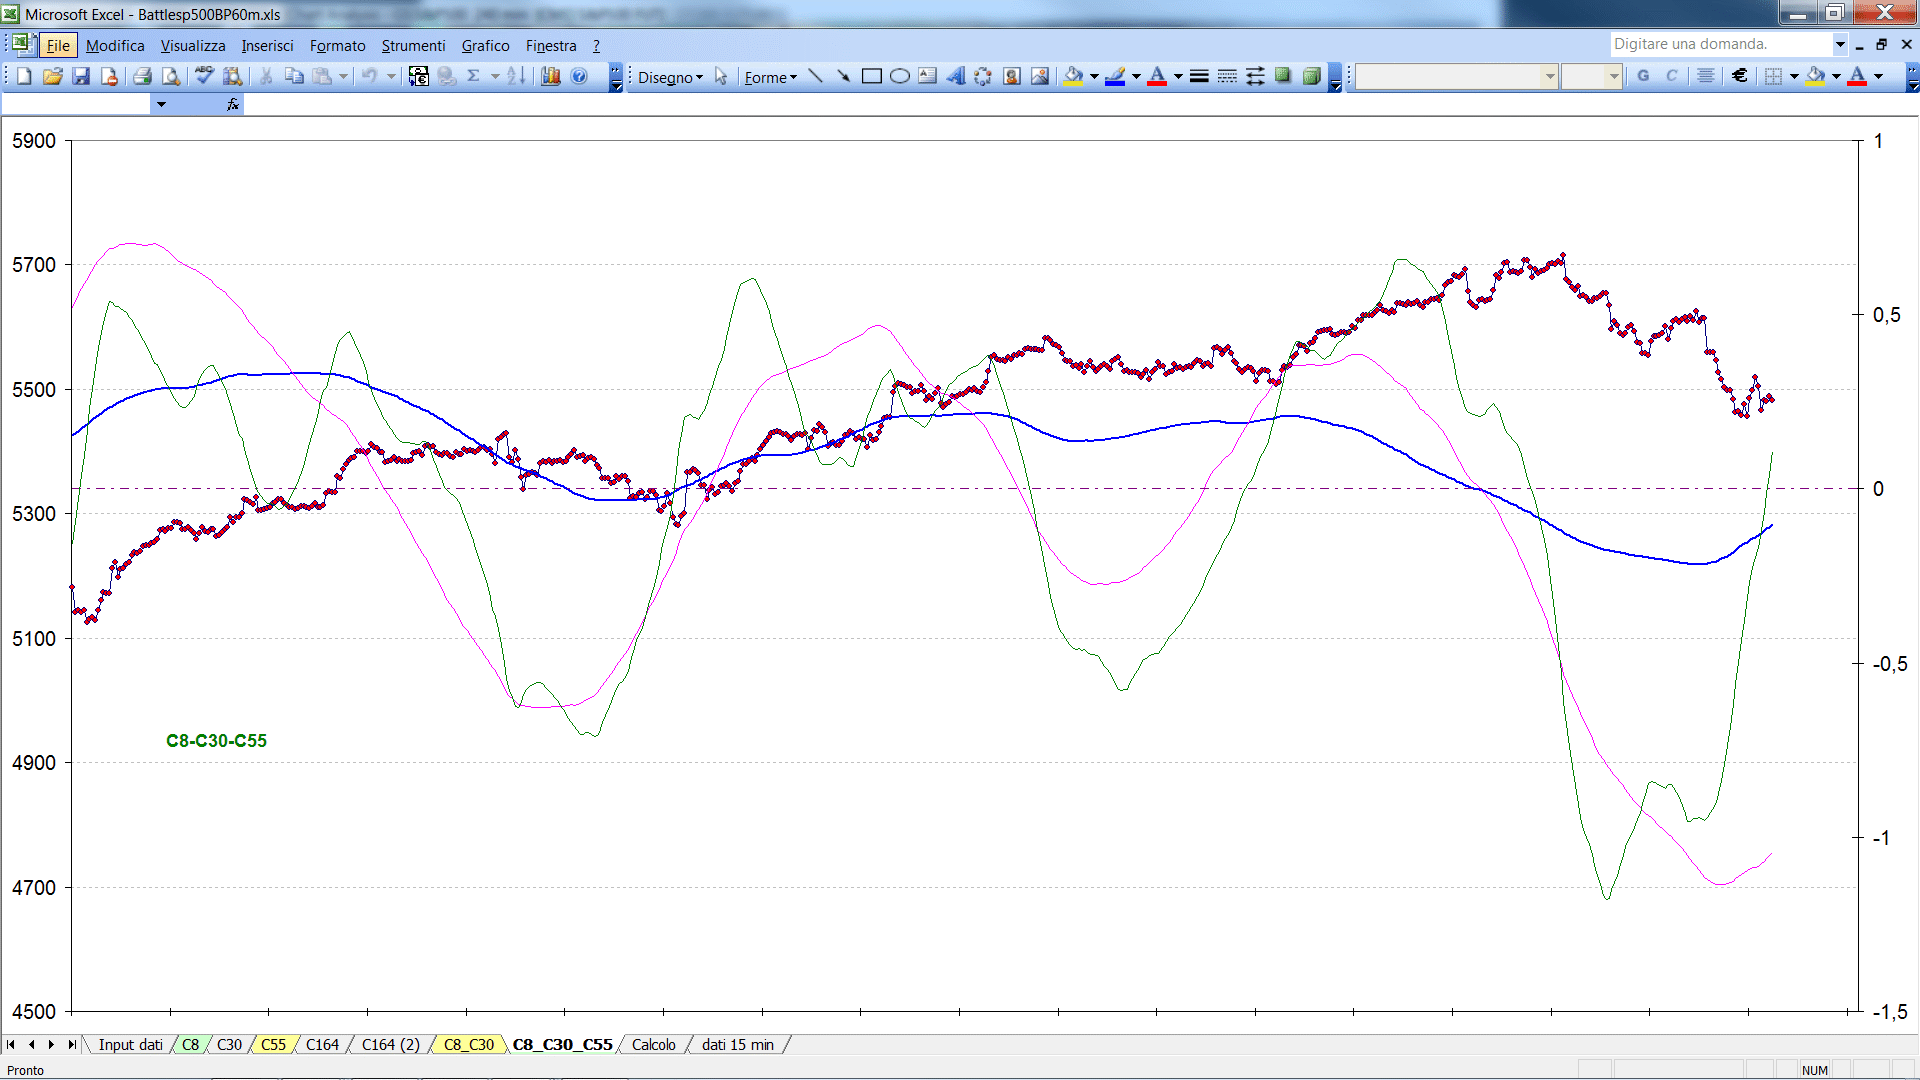Open the Dash Style options
Screen dimensions: 1920x1080
(x=1227, y=76)
